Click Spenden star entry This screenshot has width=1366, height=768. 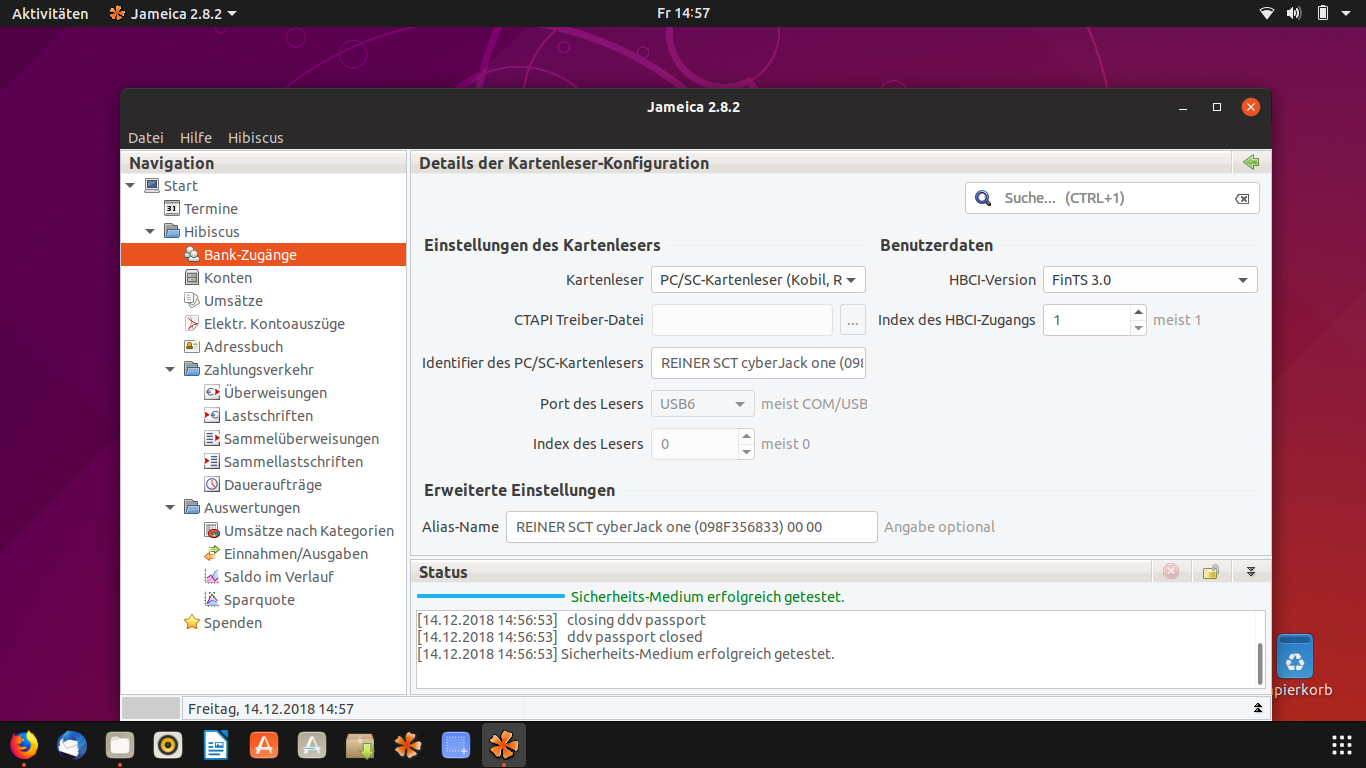point(223,623)
